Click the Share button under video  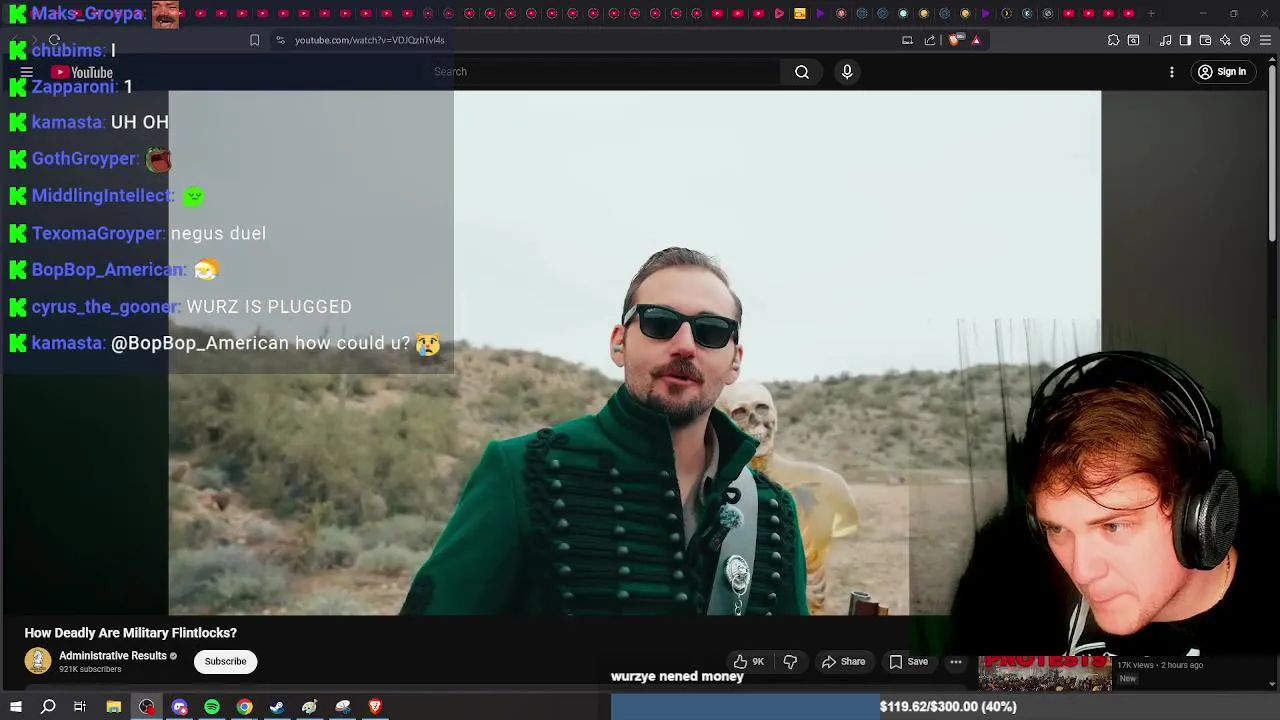click(843, 662)
